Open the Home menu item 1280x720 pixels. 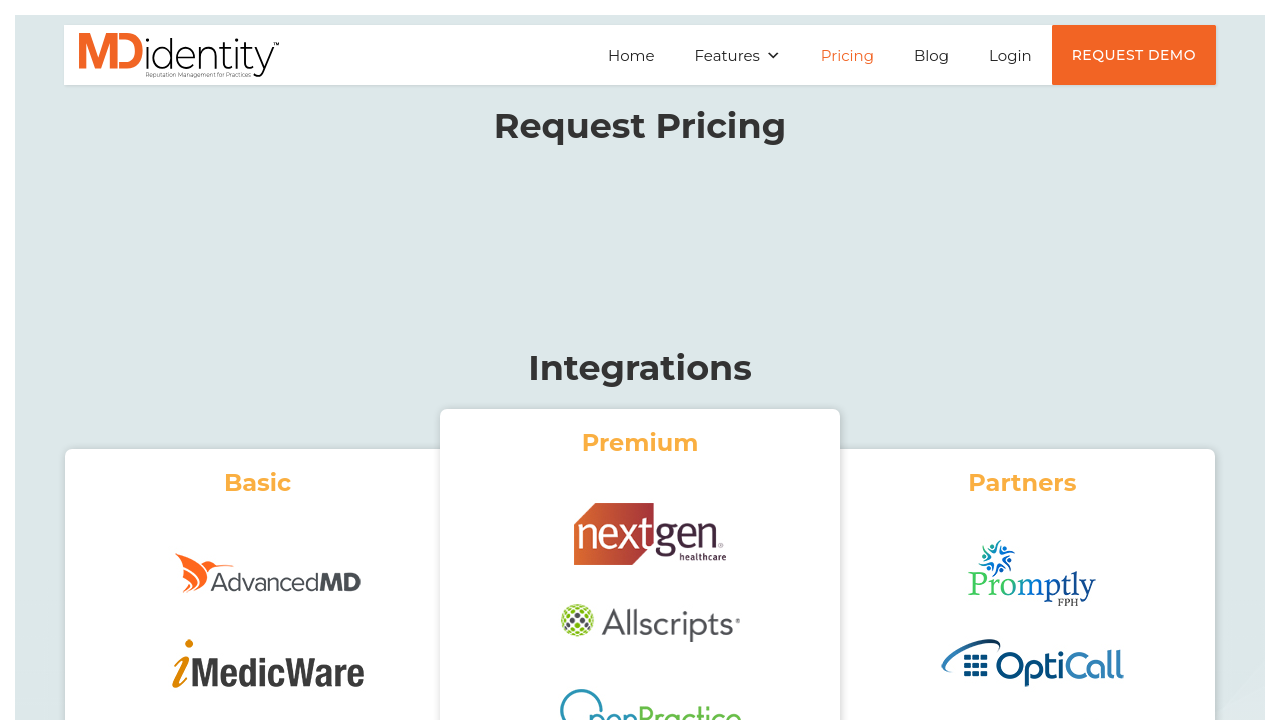click(x=631, y=56)
